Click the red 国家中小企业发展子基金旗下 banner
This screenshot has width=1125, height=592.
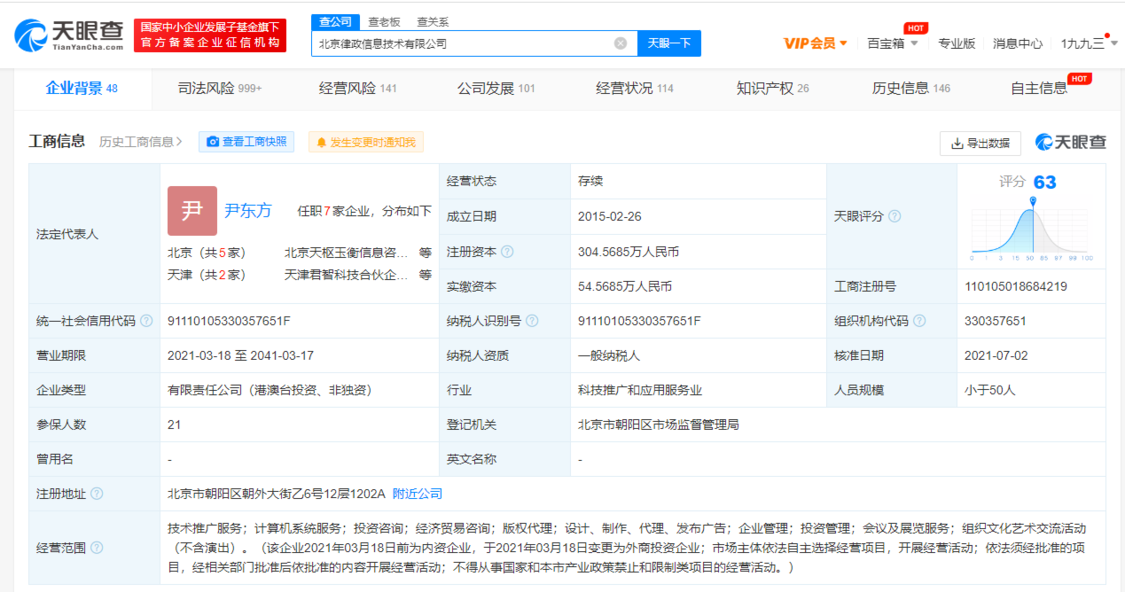(210, 35)
